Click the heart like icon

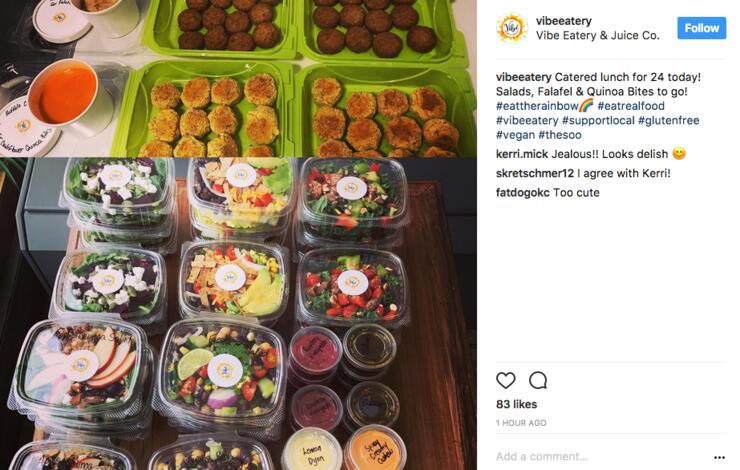coord(505,380)
